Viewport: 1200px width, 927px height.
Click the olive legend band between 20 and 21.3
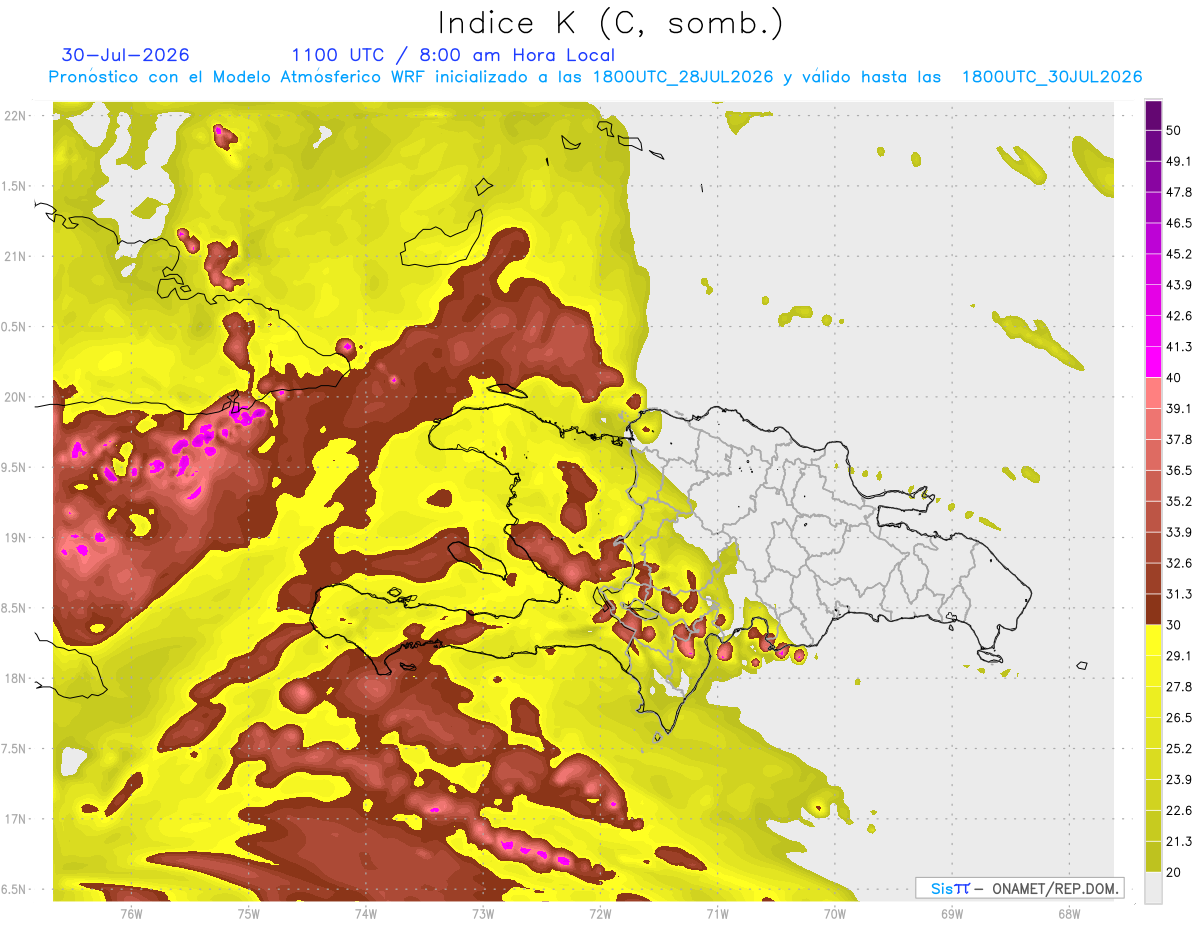click(1153, 857)
